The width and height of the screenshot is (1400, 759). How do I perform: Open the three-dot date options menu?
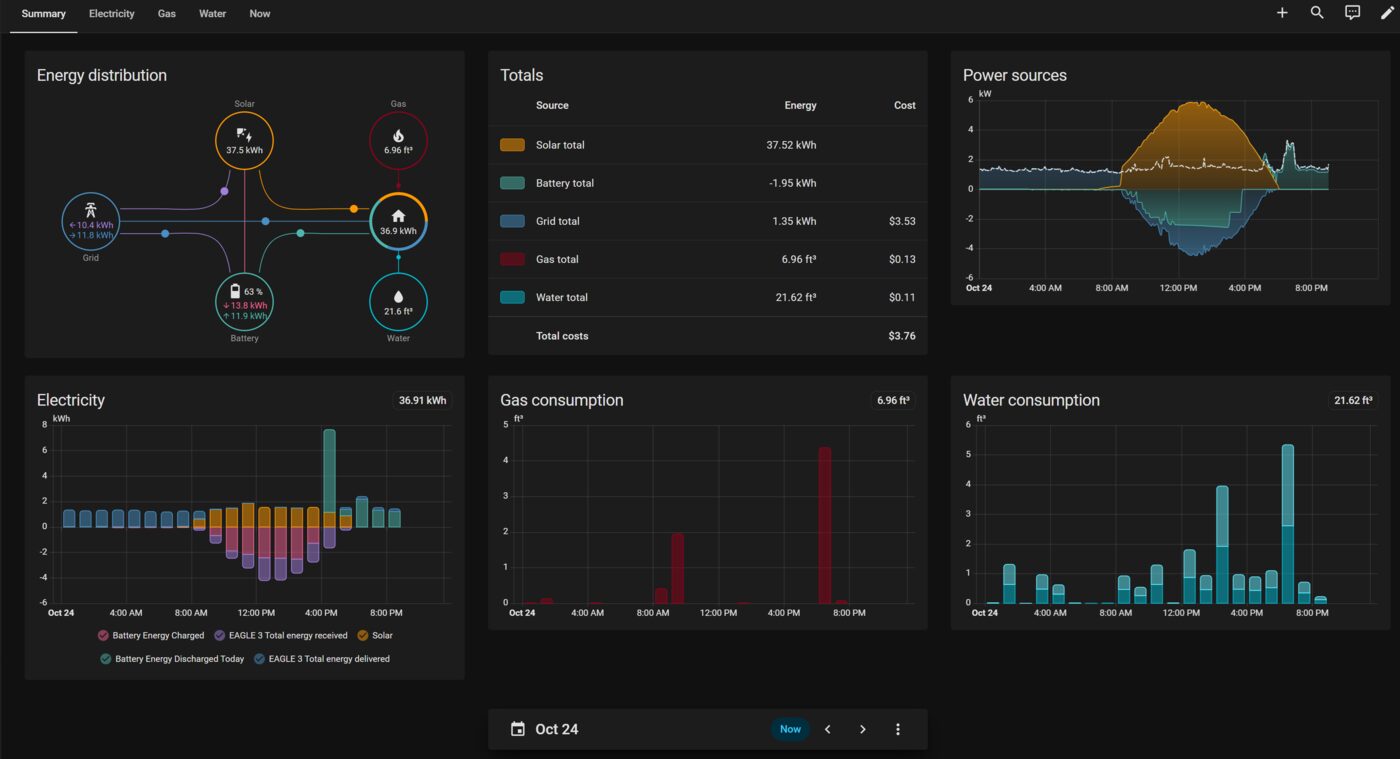898,729
